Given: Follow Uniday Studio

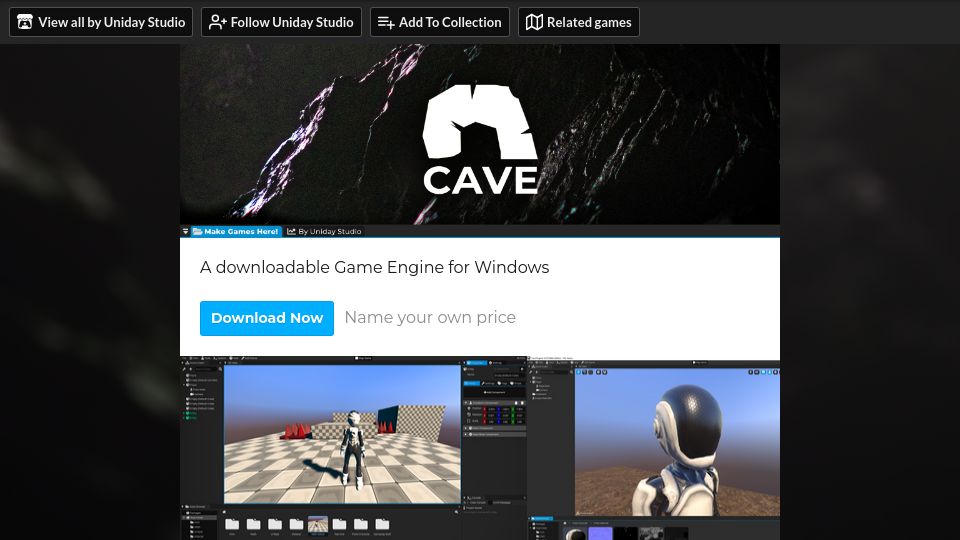Looking at the screenshot, I should (x=281, y=22).
